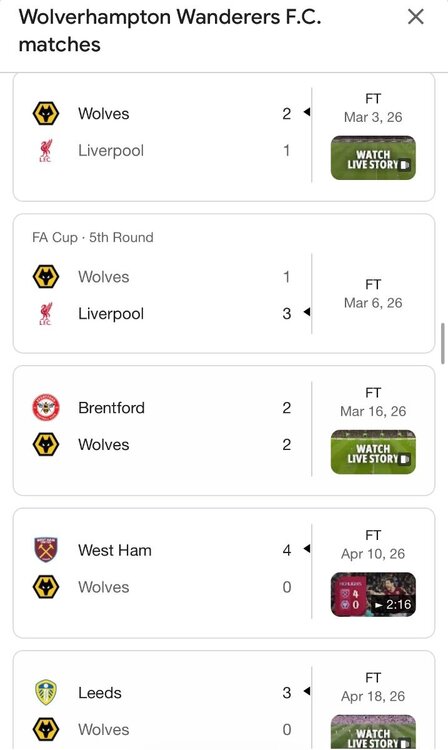Click the Liverpool crest in Mar 3 match
The width and height of the screenshot is (448, 750).
(46, 151)
